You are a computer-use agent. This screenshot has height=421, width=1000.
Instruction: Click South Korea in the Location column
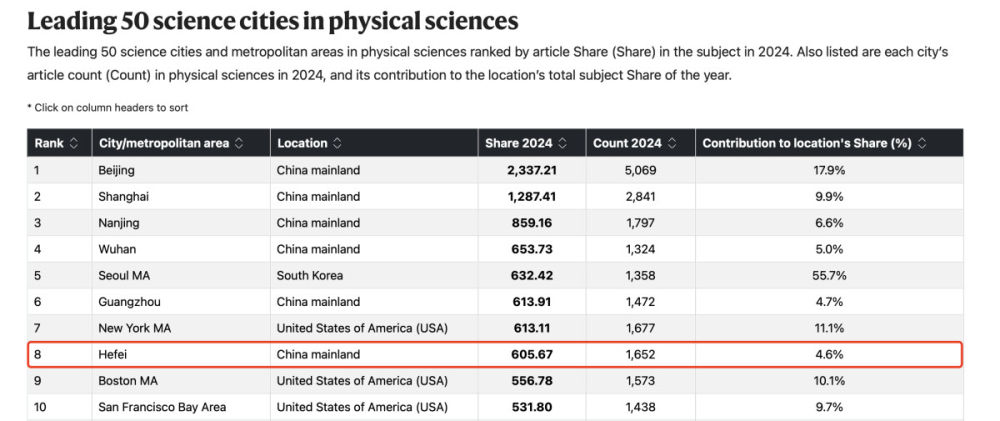pyautogui.click(x=310, y=276)
